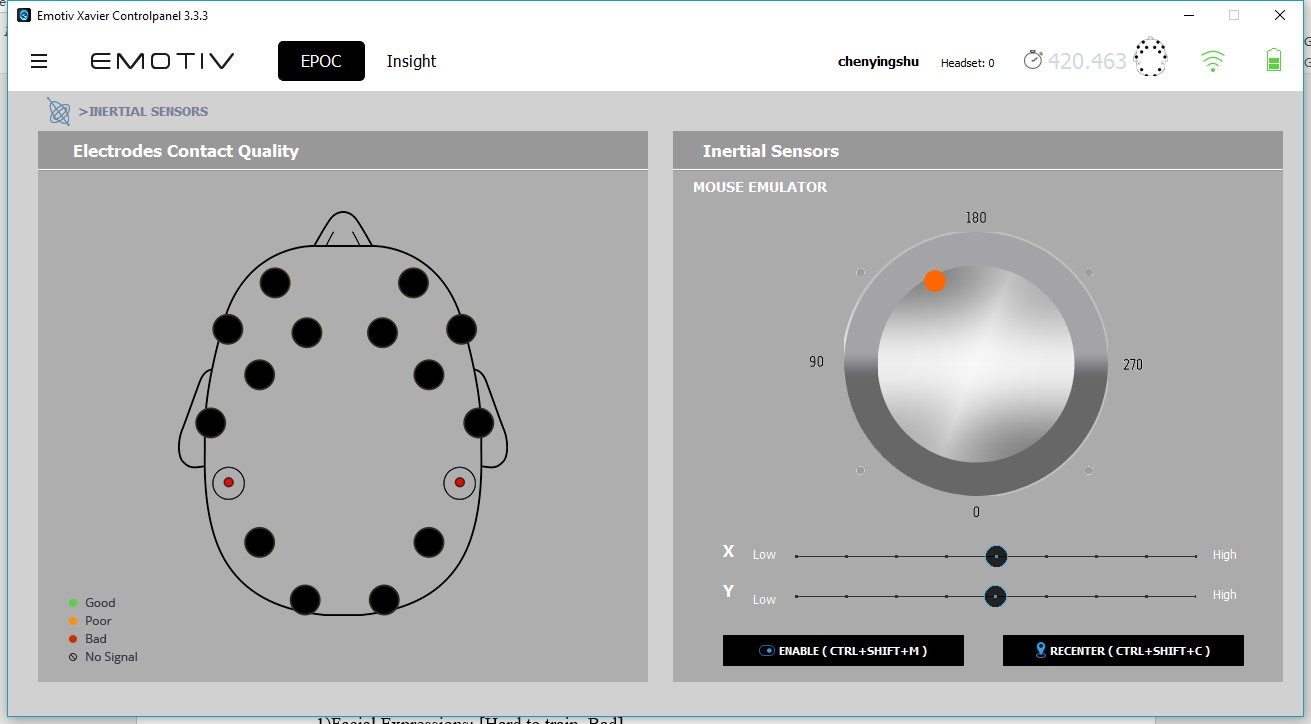Click the RECENTER (CTRL+SHIFT+C) button
1311x724 pixels.
pos(1123,650)
